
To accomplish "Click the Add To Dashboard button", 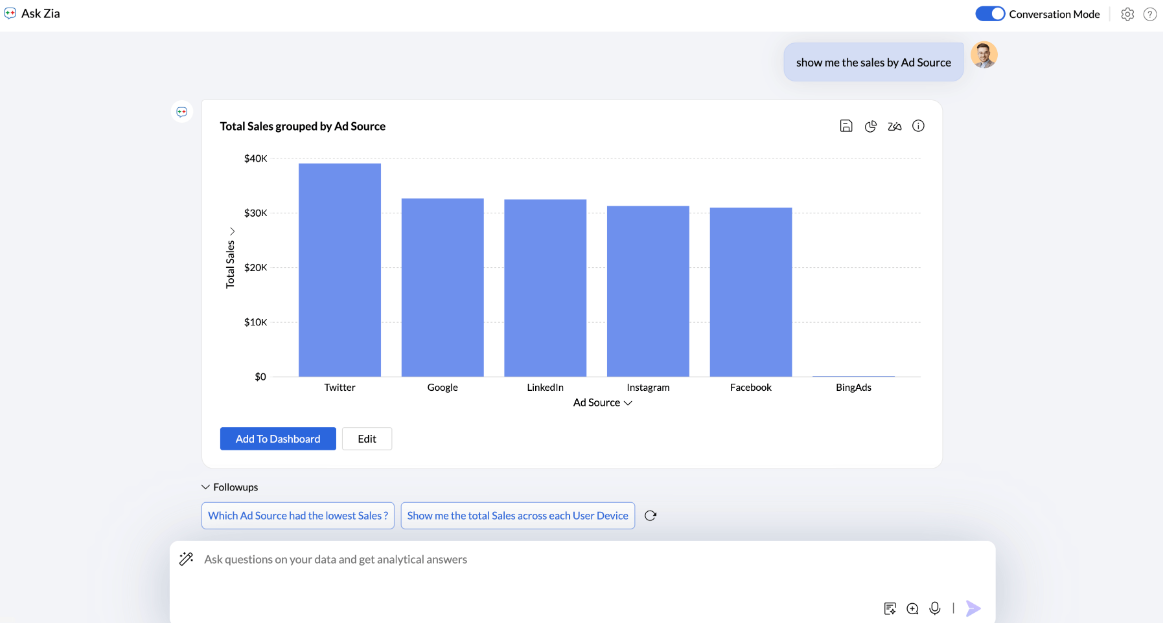I will point(278,439).
